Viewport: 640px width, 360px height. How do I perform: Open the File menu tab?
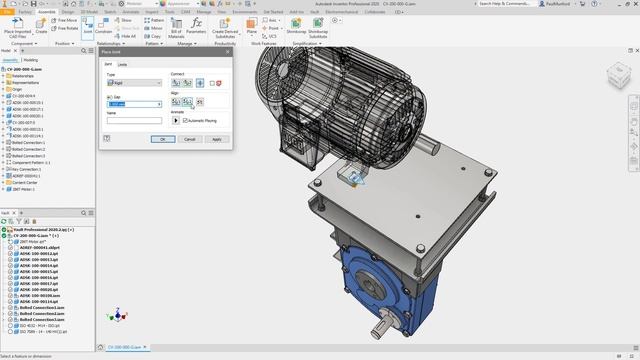coord(7,12)
